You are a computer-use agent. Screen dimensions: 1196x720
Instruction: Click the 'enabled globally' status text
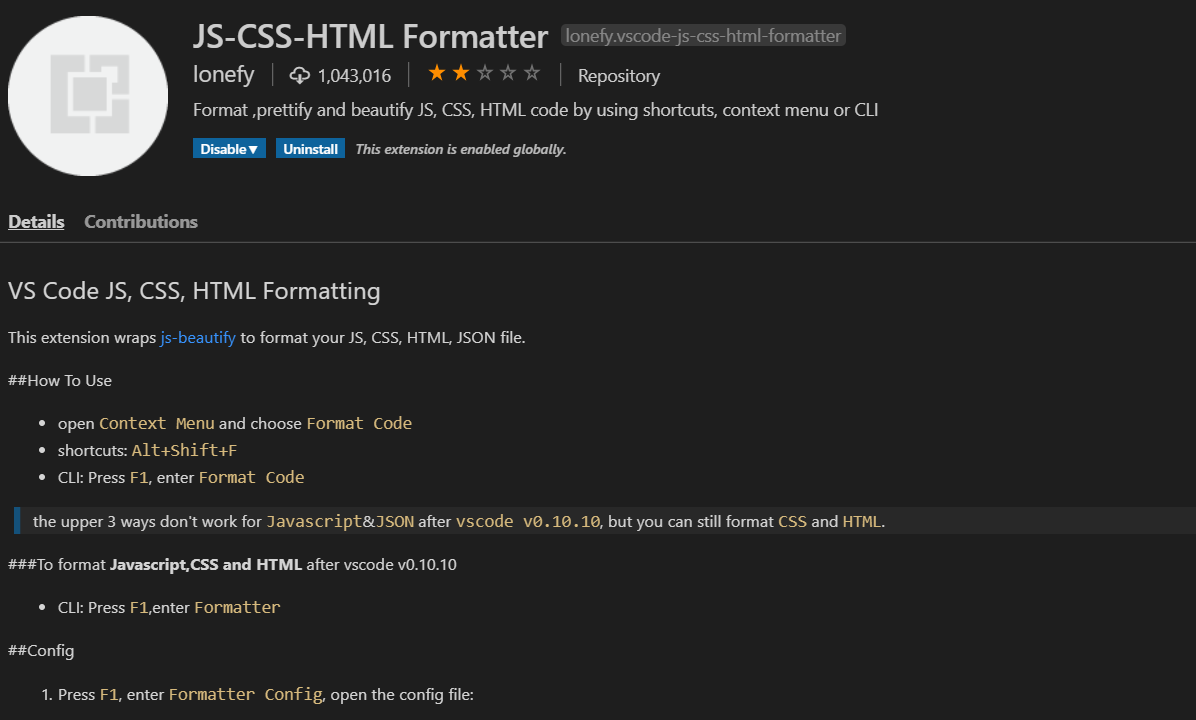coord(461,150)
